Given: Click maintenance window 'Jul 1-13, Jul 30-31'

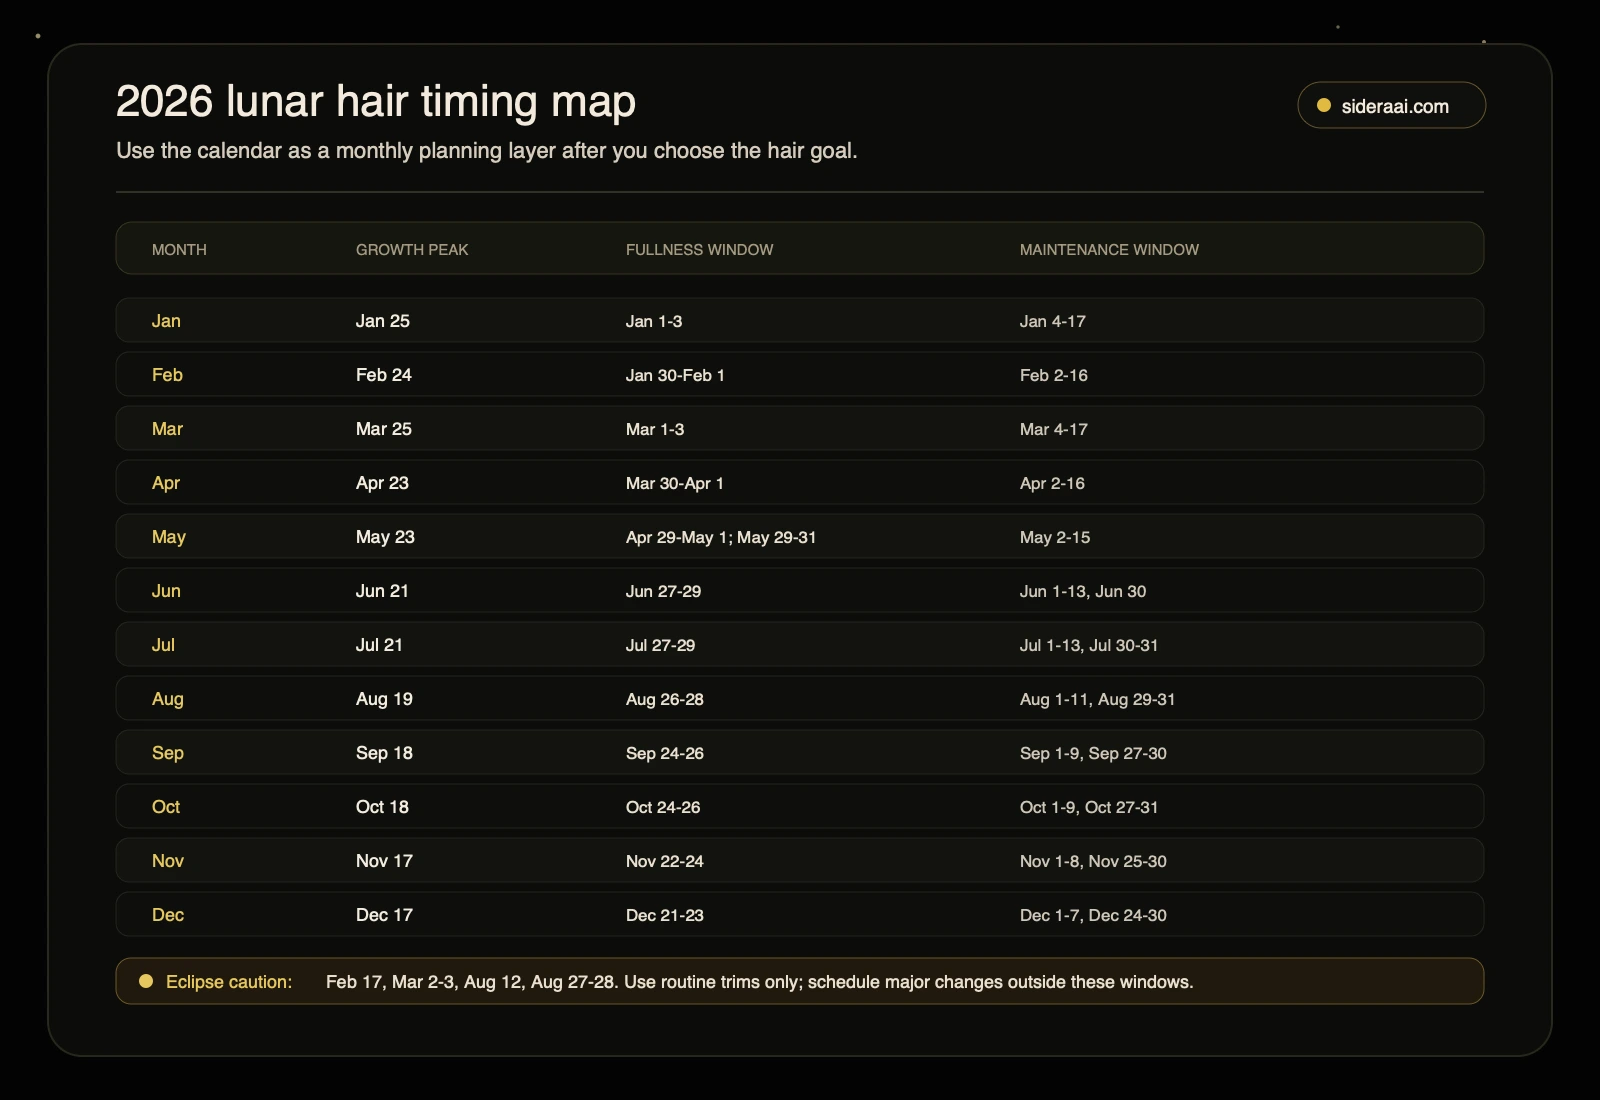Looking at the screenshot, I should coord(1089,645).
